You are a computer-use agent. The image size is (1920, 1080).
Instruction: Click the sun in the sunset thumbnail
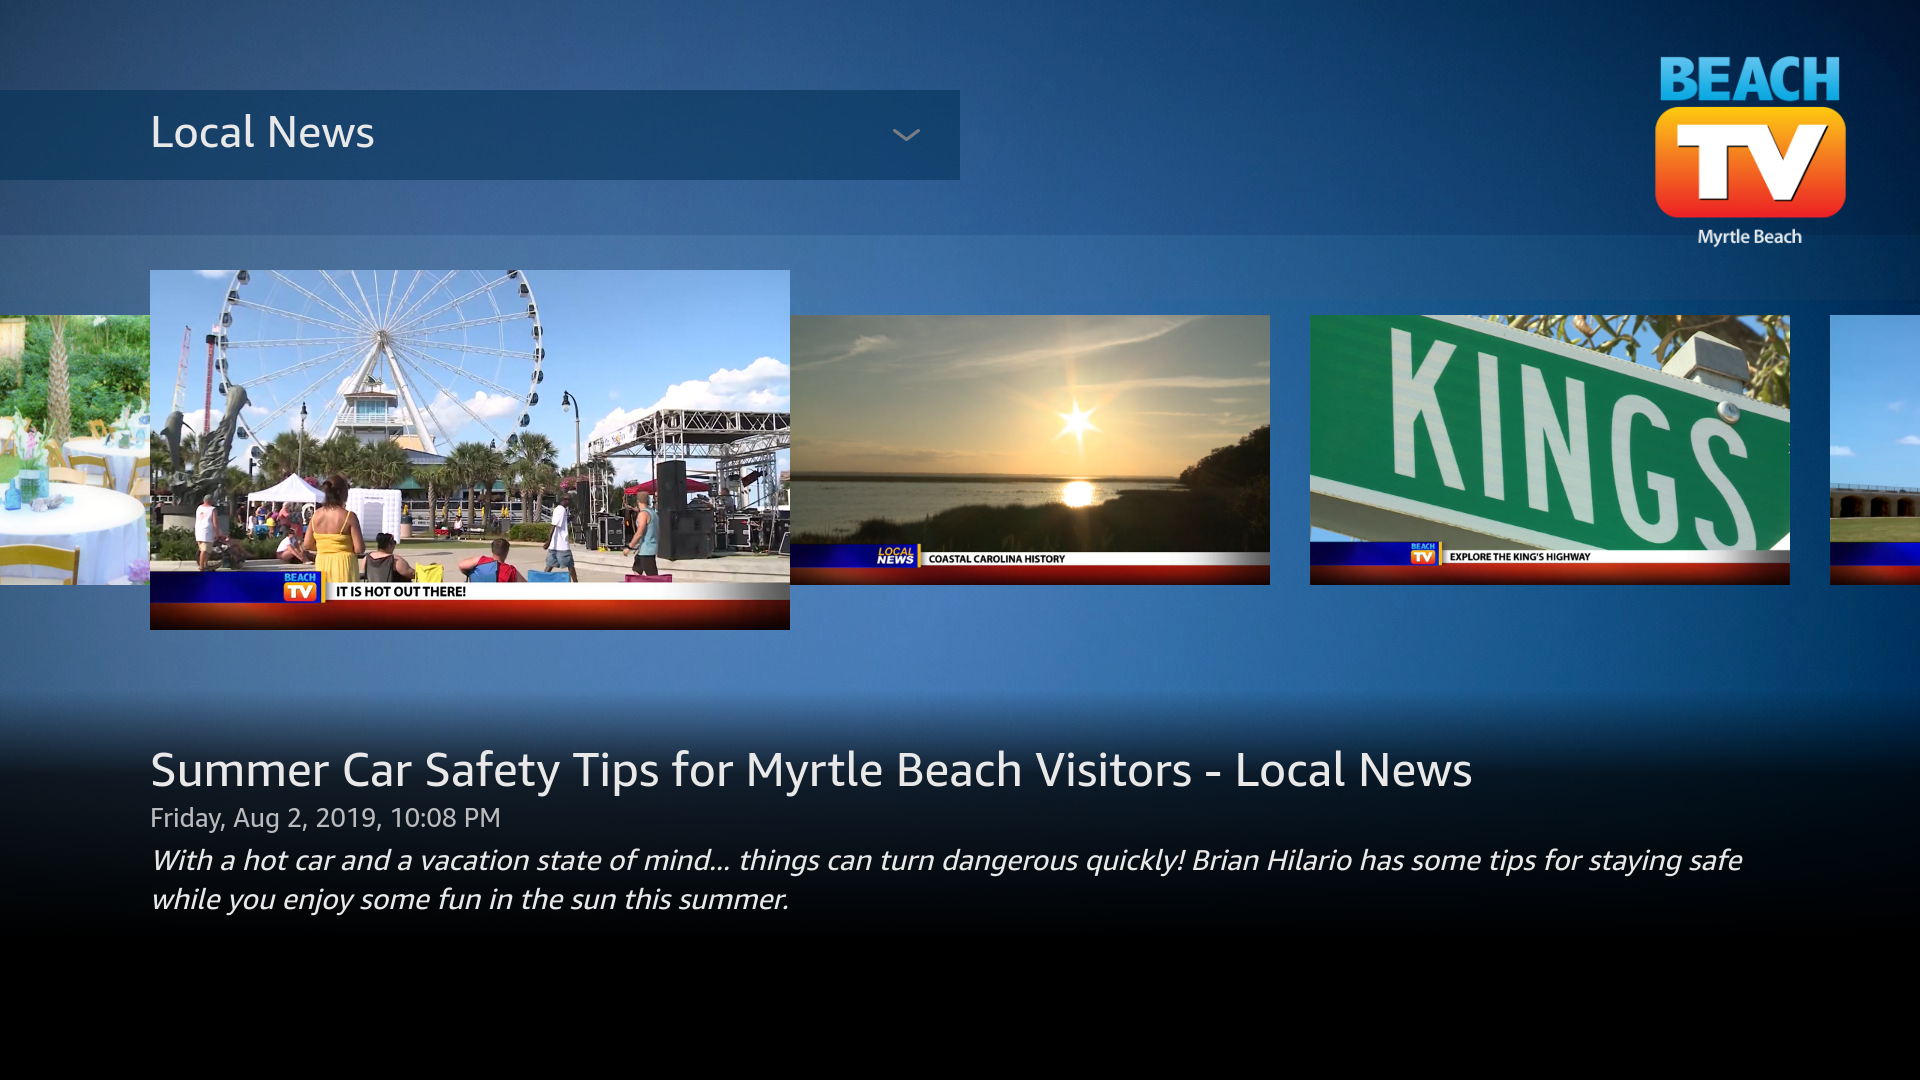pyautogui.click(x=1077, y=421)
